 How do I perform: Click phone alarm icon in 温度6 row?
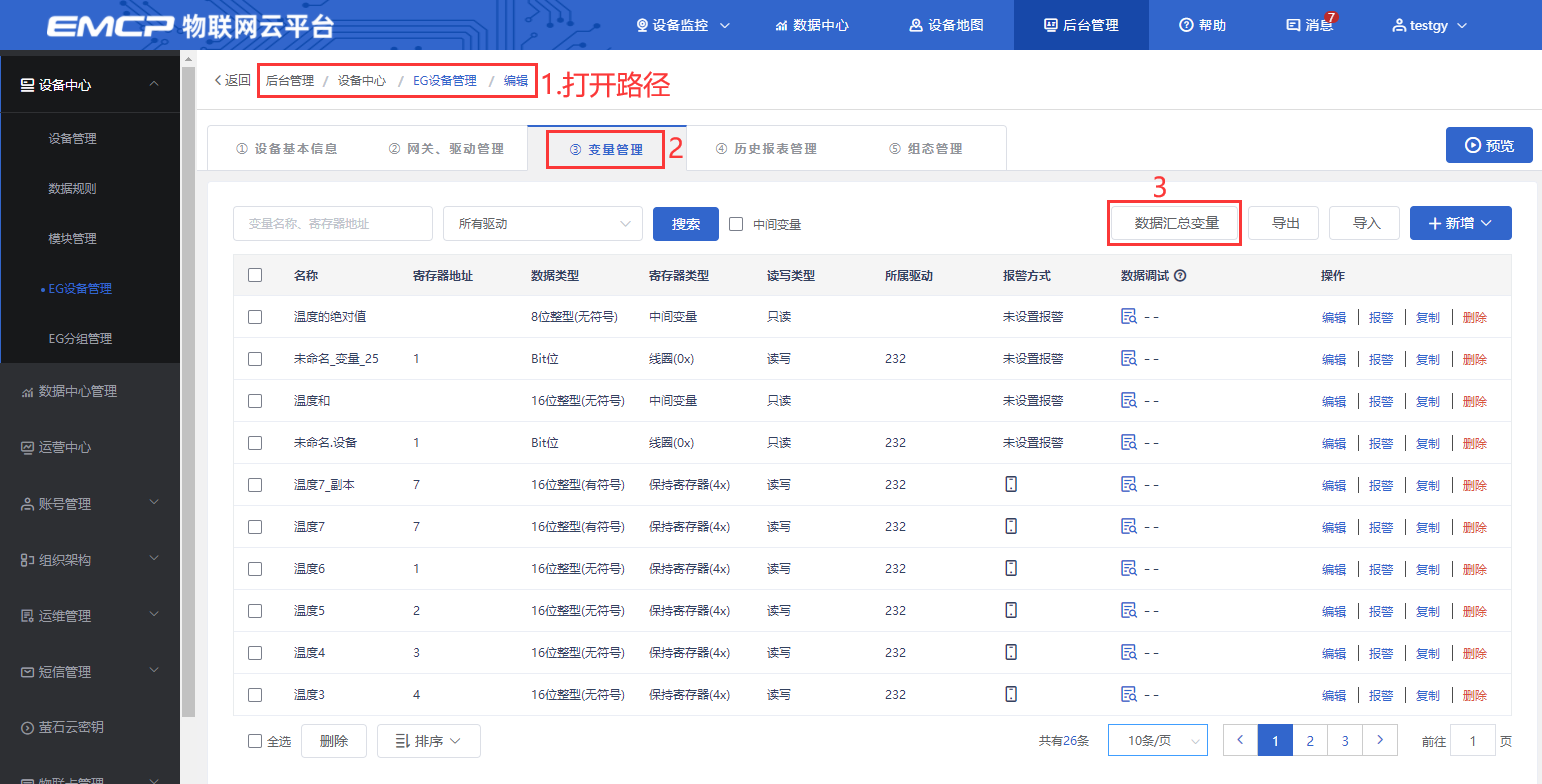click(1011, 568)
